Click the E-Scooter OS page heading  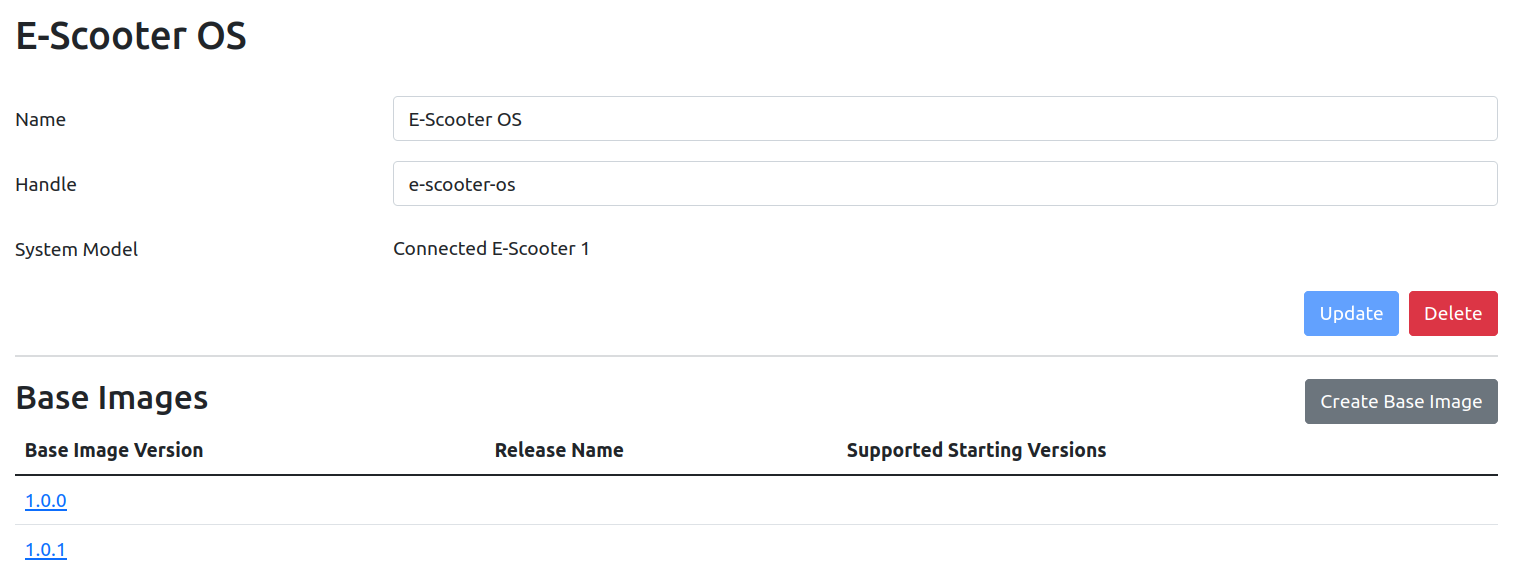click(x=131, y=37)
